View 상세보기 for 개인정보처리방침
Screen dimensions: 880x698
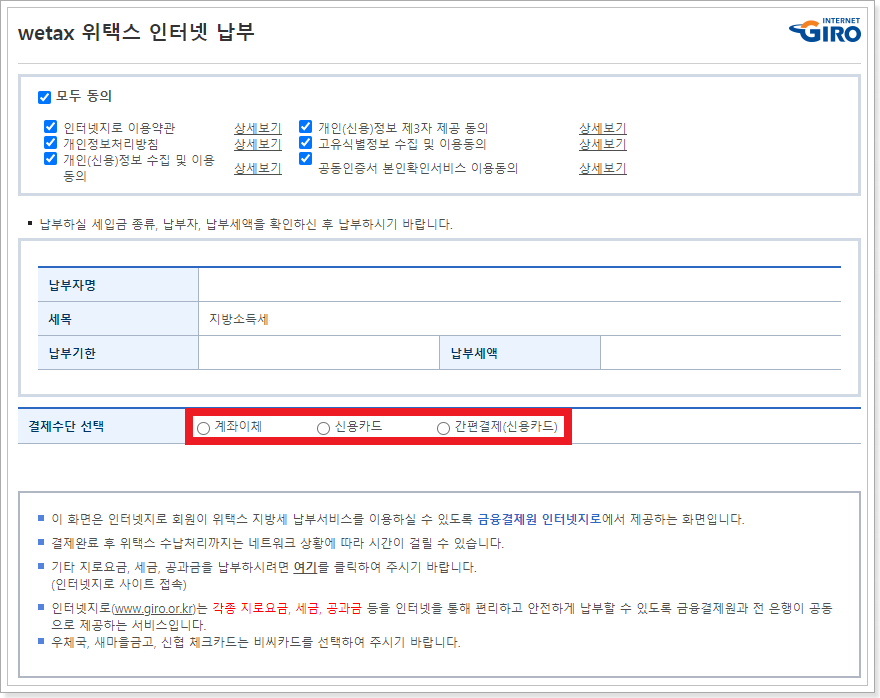(x=256, y=144)
